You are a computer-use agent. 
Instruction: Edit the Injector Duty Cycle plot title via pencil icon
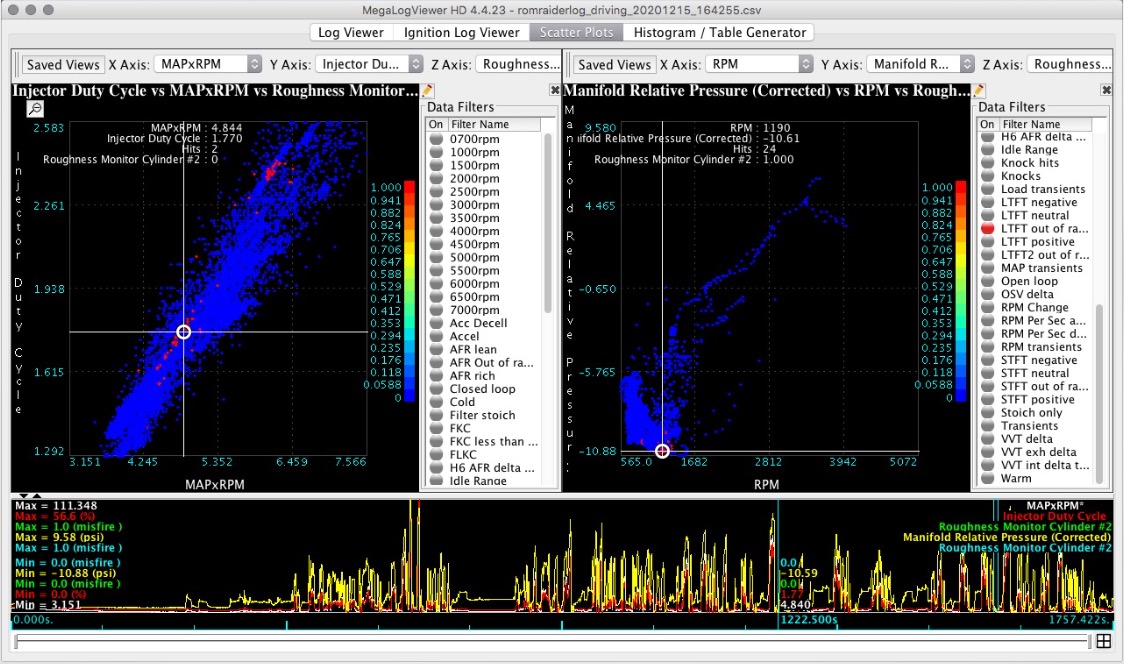point(427,90)
